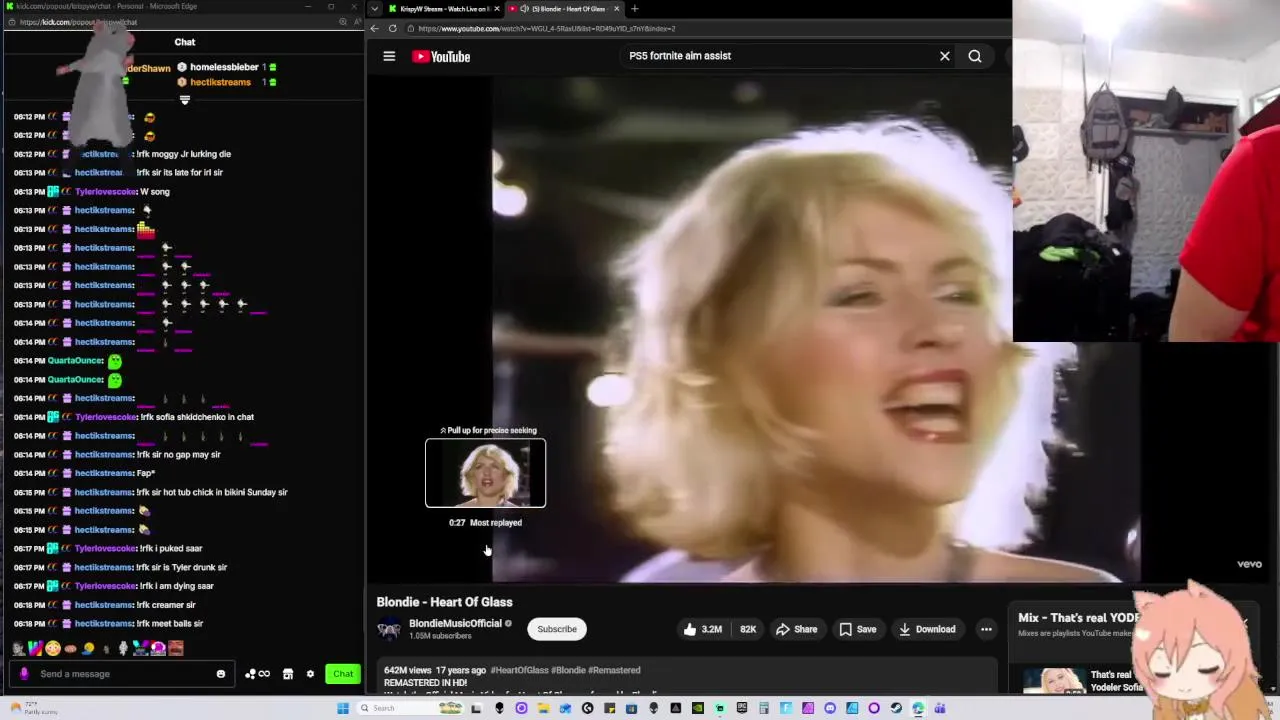Dislike the video (82K thumbs down)

tap(748, 629)
